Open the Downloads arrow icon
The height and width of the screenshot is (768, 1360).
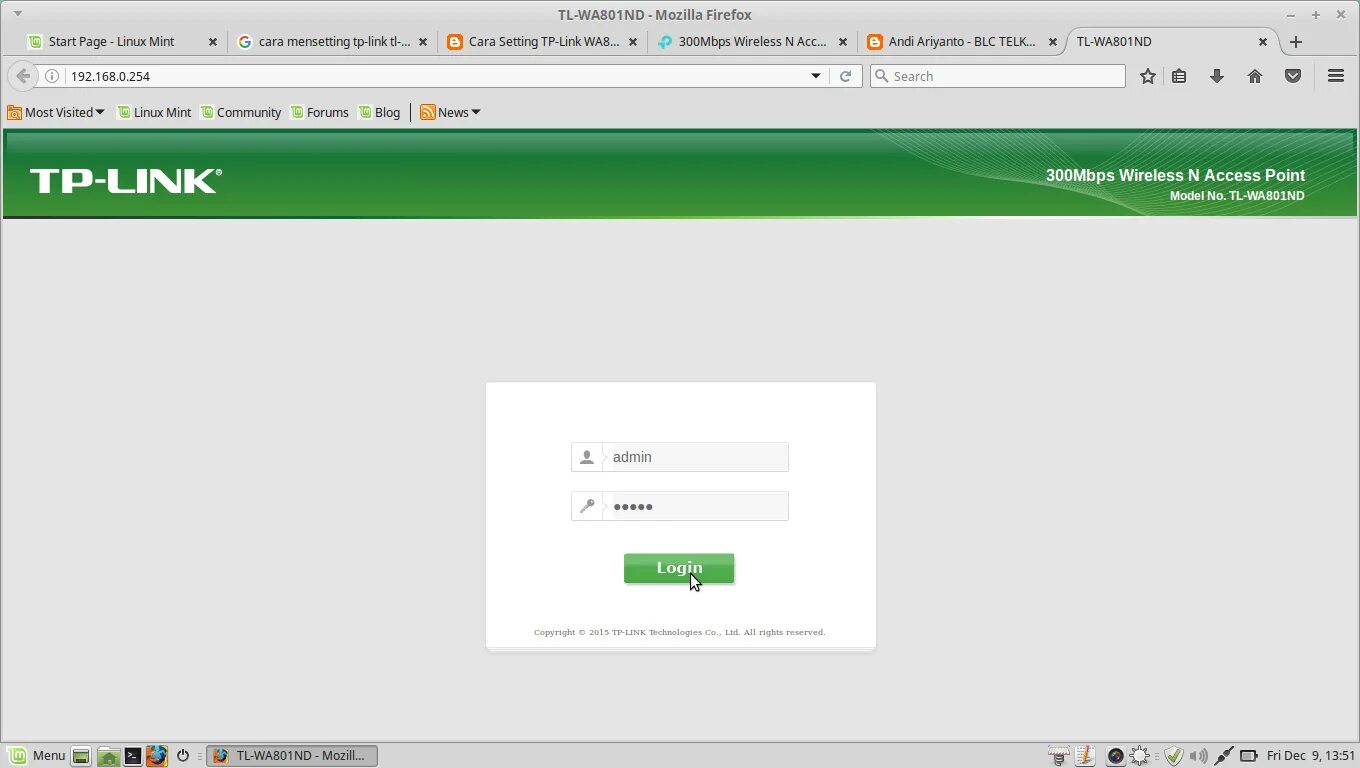(1217, 76)
